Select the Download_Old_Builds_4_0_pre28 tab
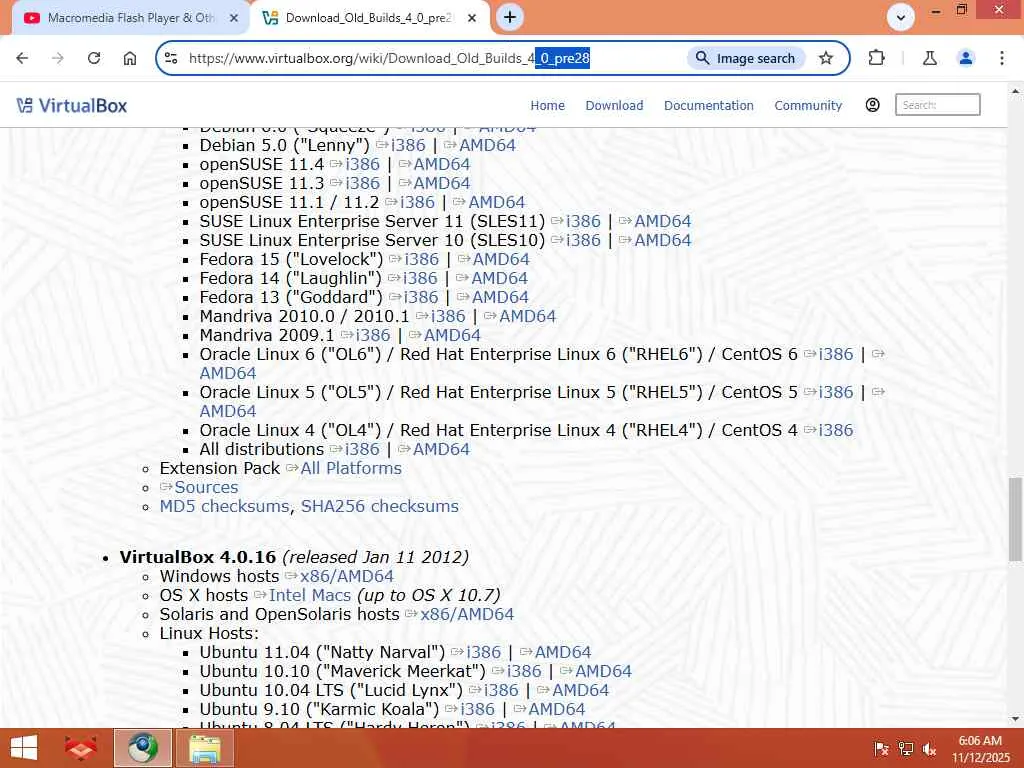Image resolution: width=1024 pixels, height=768 pixels. pyautogui.click(x=369, y=18)
